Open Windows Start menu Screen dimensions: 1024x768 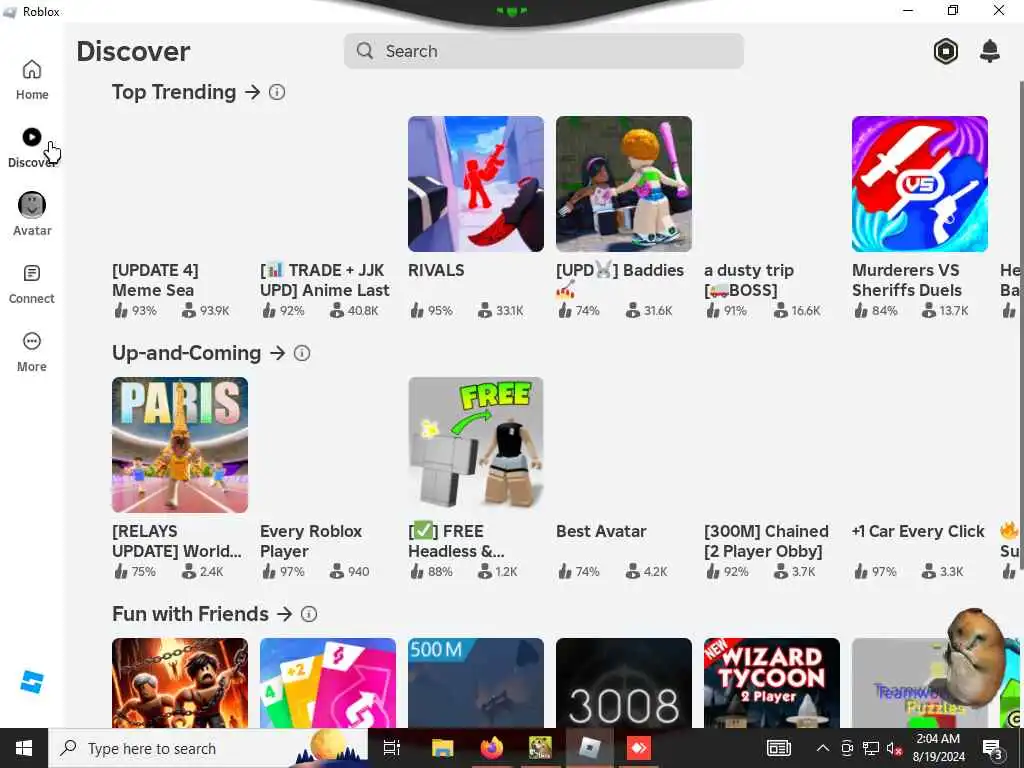click(24, 748)
